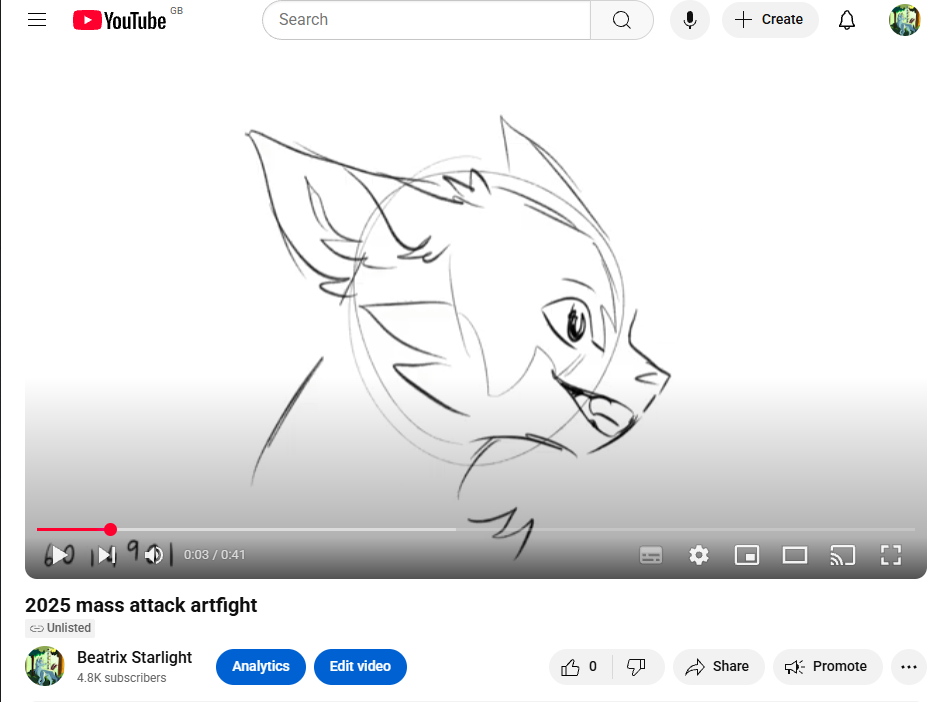The width and height of the screenshot is (951, 702).
Task: Click the magnifier search button
Action: (x=621, y=20)
